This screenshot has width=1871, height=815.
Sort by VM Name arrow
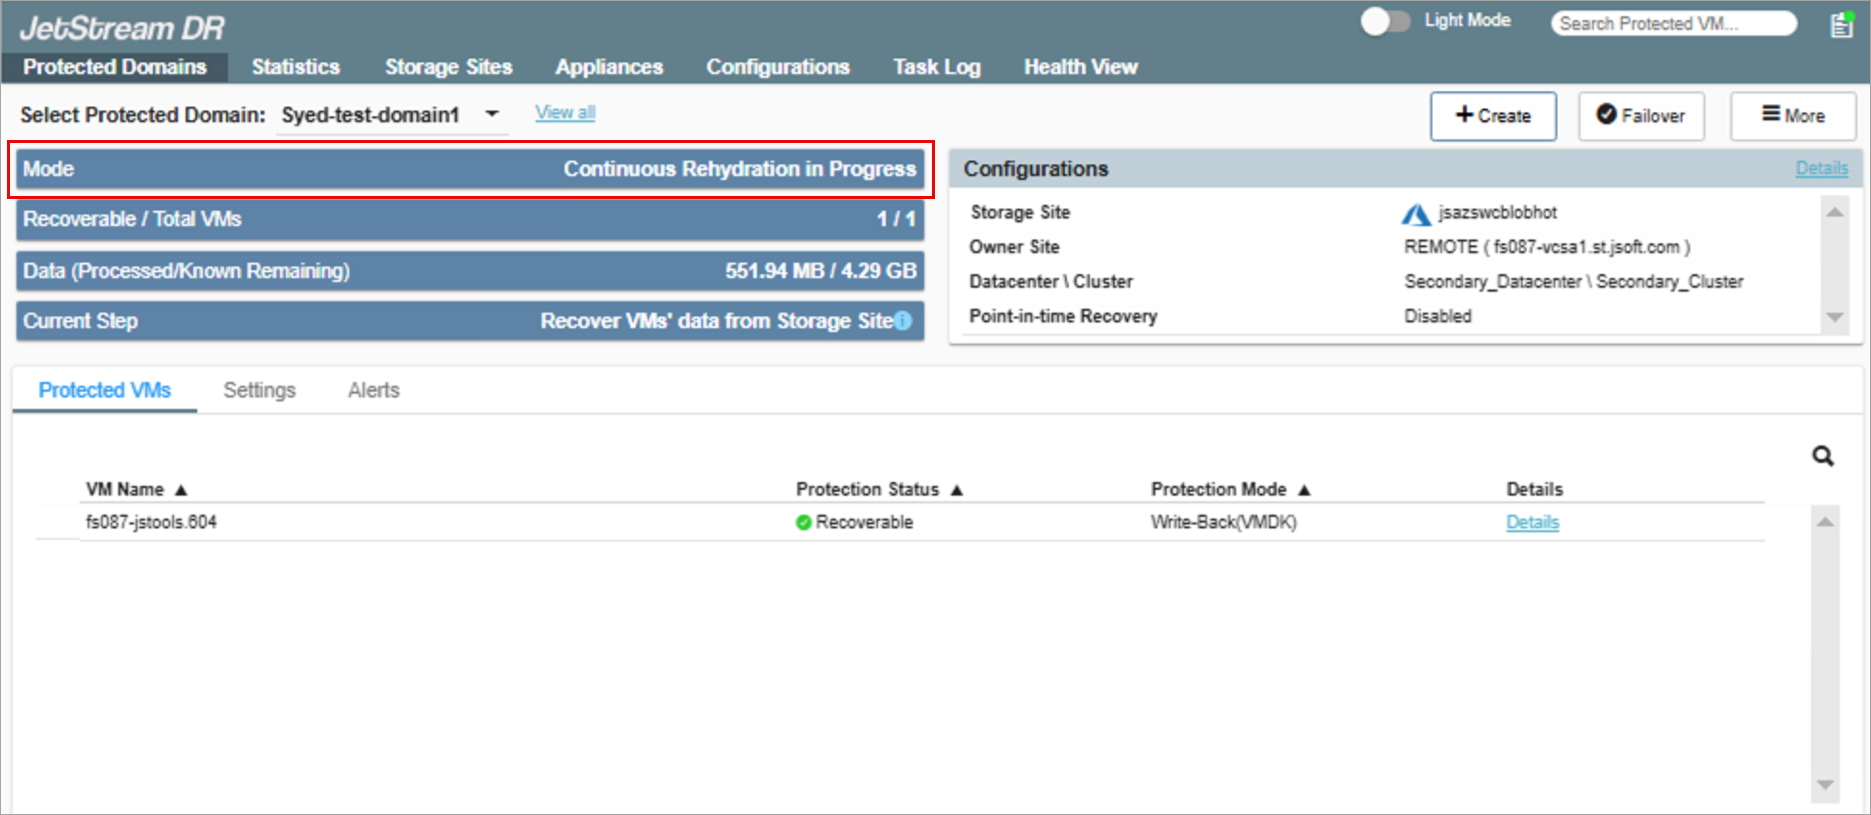tap(181, 490)
